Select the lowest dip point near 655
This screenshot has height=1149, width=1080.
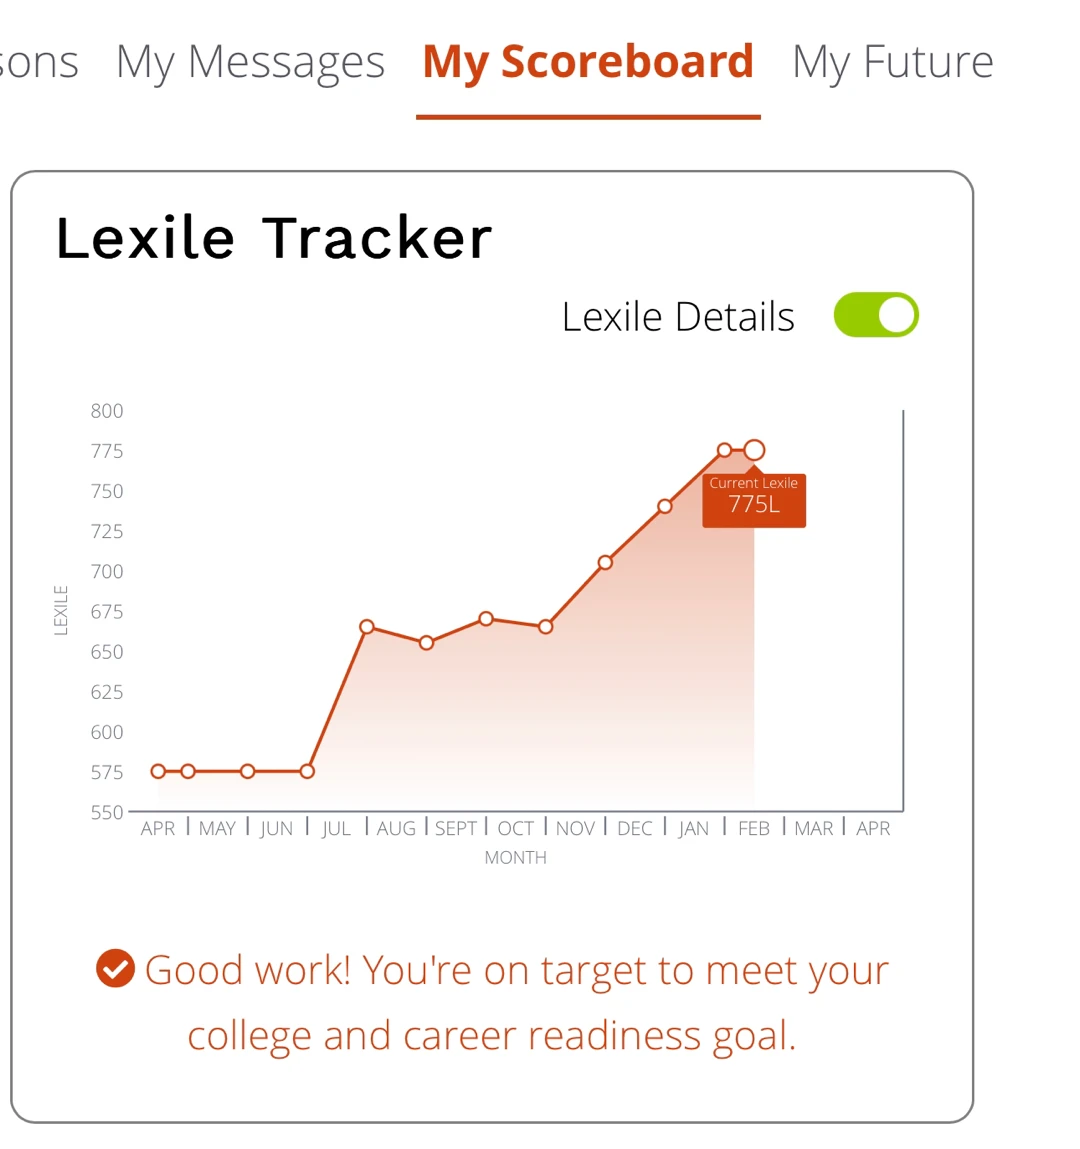click(426, 643)
